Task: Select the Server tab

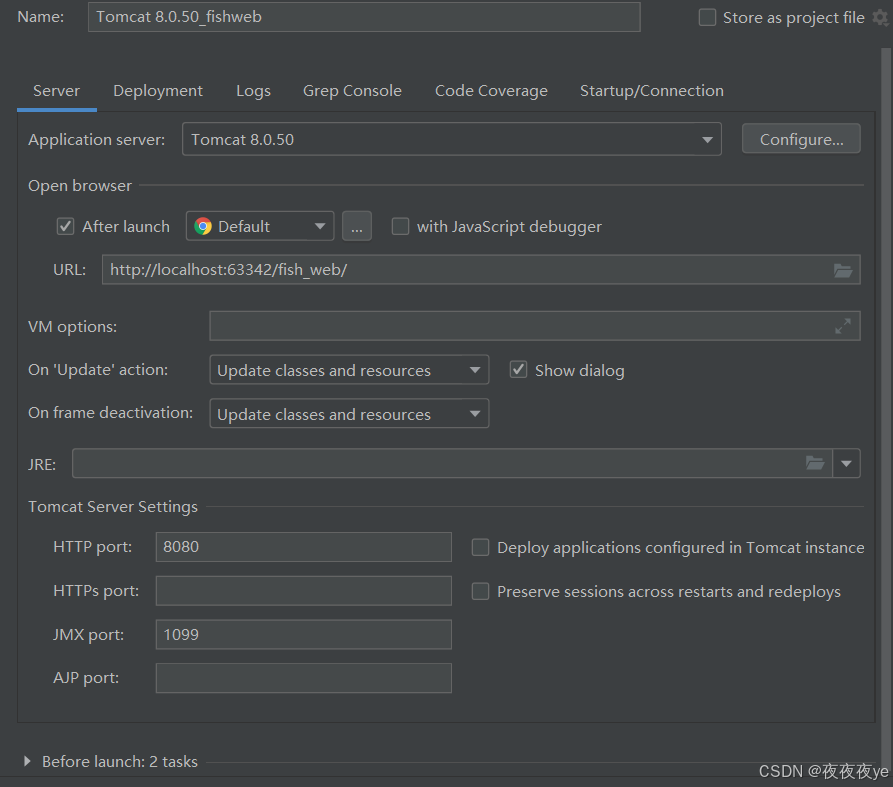Action: tap(56, 91)
